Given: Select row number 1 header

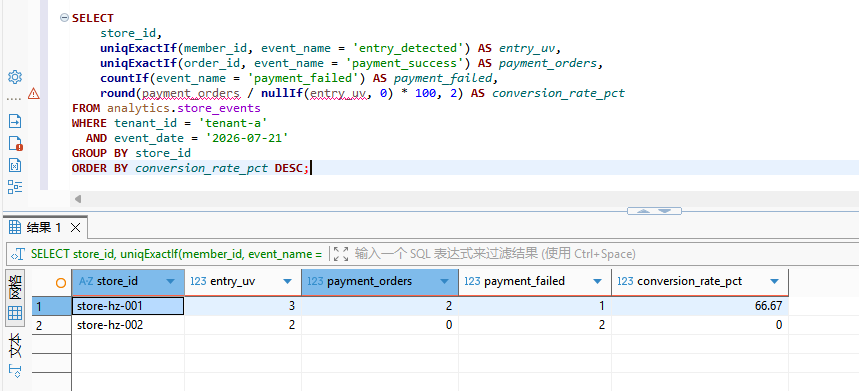Looking at the screenshot, I should click(x=51, y=306).
